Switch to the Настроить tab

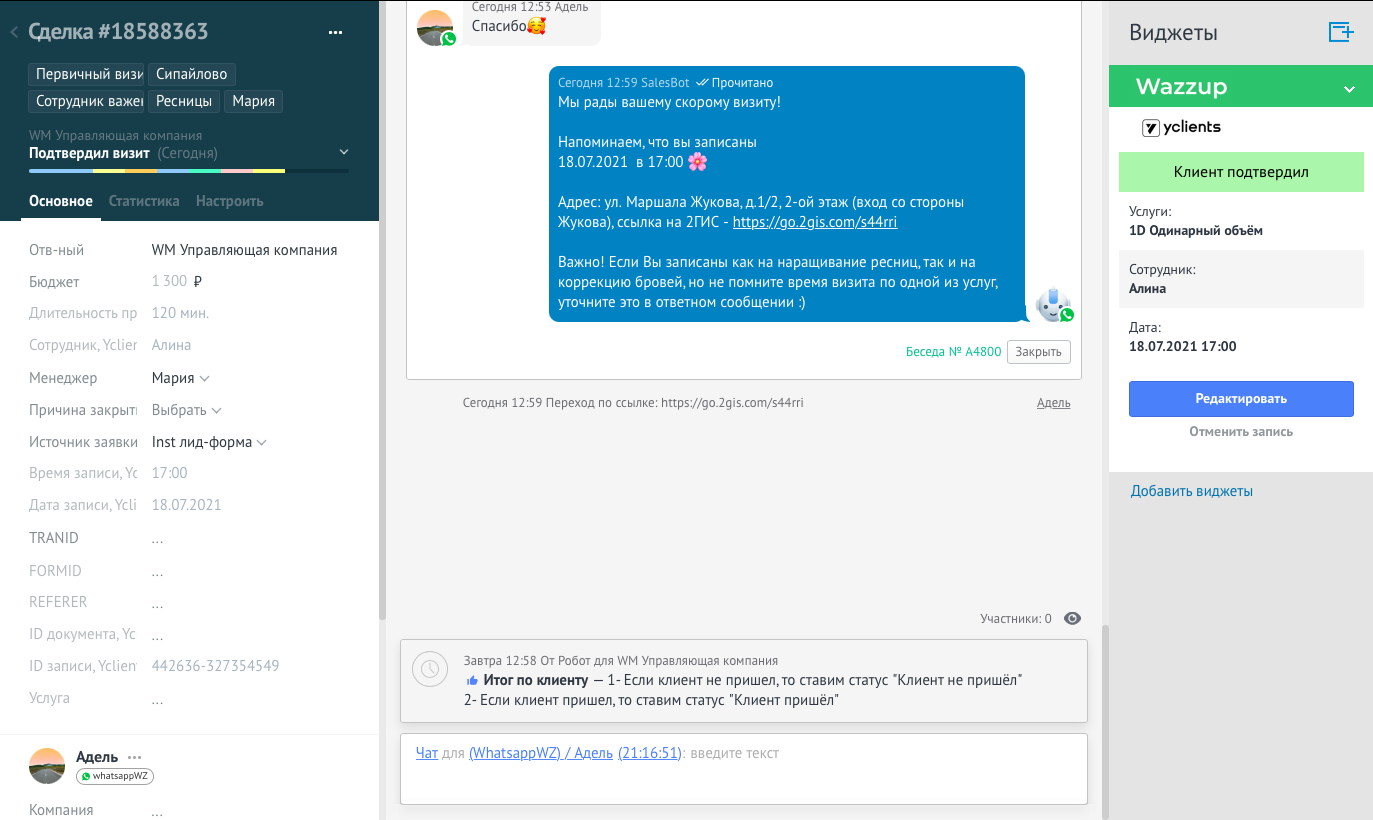[x=229, y=201]
